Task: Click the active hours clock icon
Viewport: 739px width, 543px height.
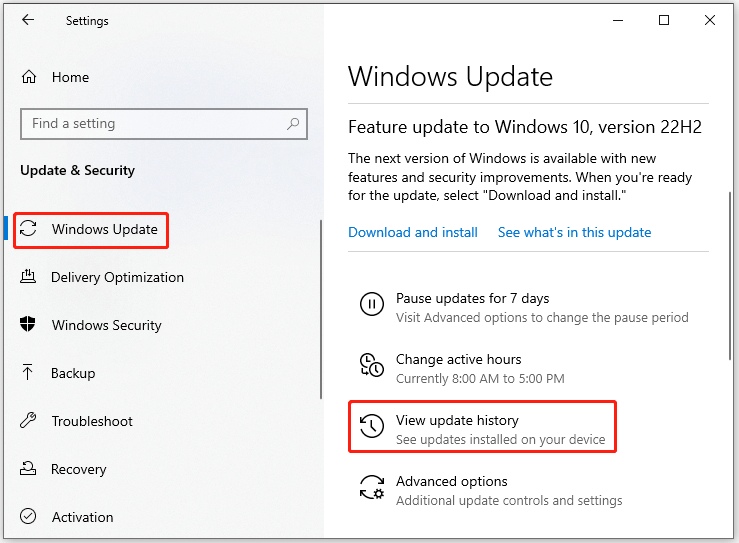Action: (x=372, y=365)
